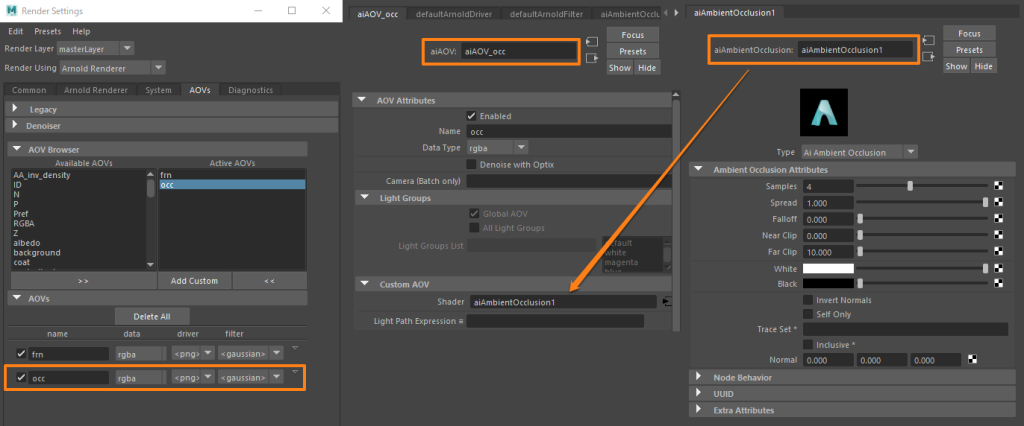The width and height of the screenshot is (1024, 426).
Task: Click the tab scroll left arrow in Attribute Editor
Action: (665, 13)
